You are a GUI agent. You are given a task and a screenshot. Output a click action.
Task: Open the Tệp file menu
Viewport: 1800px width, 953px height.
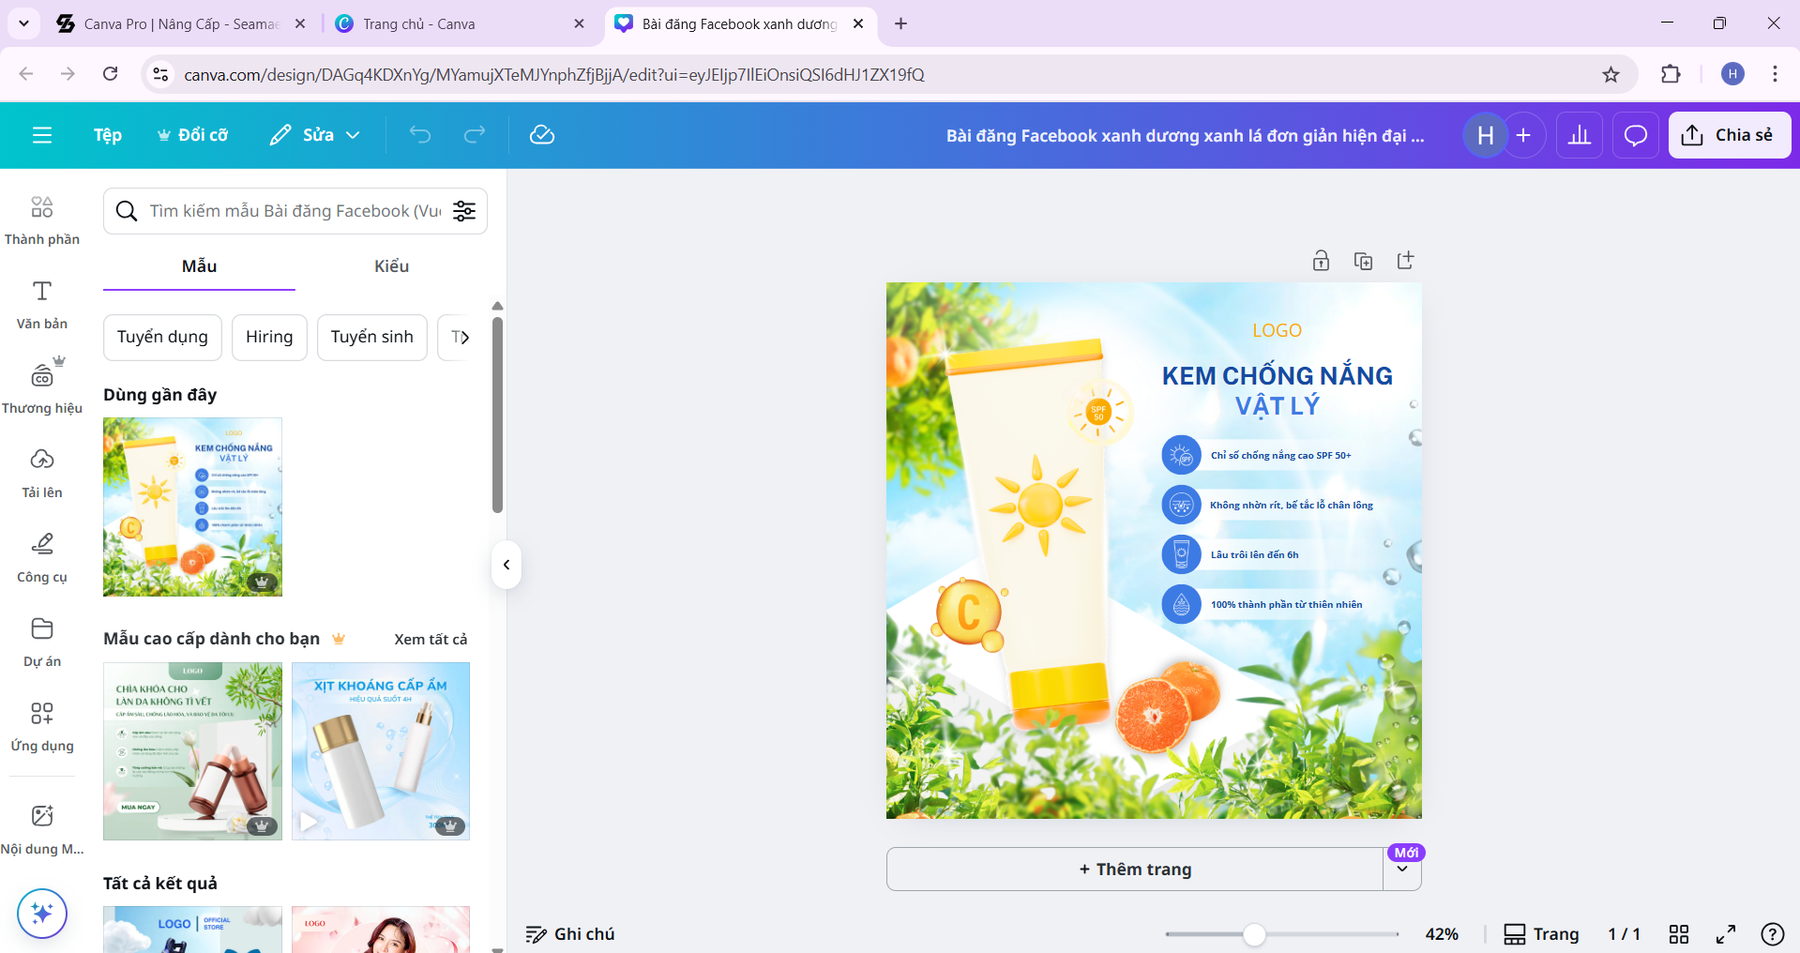107,135
